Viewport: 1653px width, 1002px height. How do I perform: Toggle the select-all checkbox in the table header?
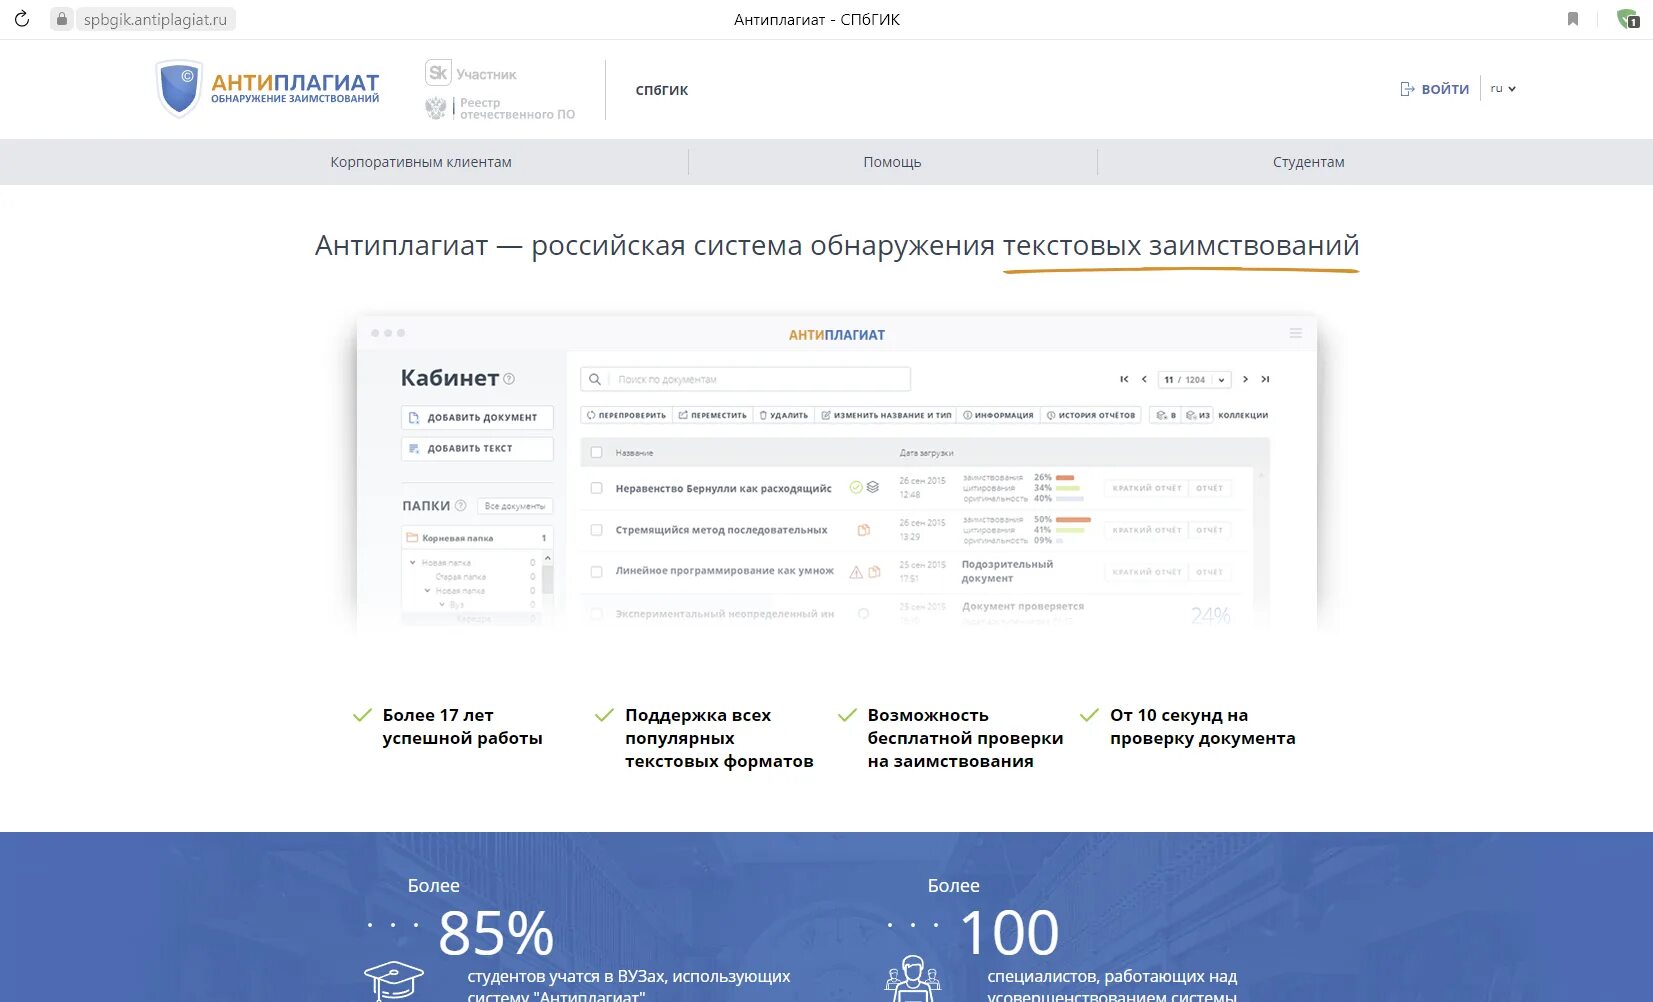tap(597, 453)
